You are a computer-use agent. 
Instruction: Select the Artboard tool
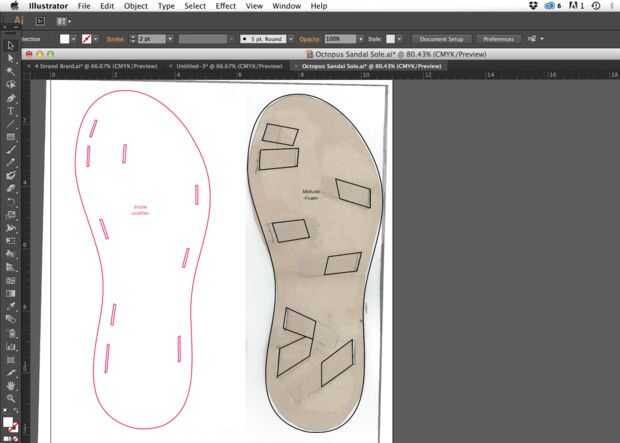pyautogui.click(x=11, y=360)
